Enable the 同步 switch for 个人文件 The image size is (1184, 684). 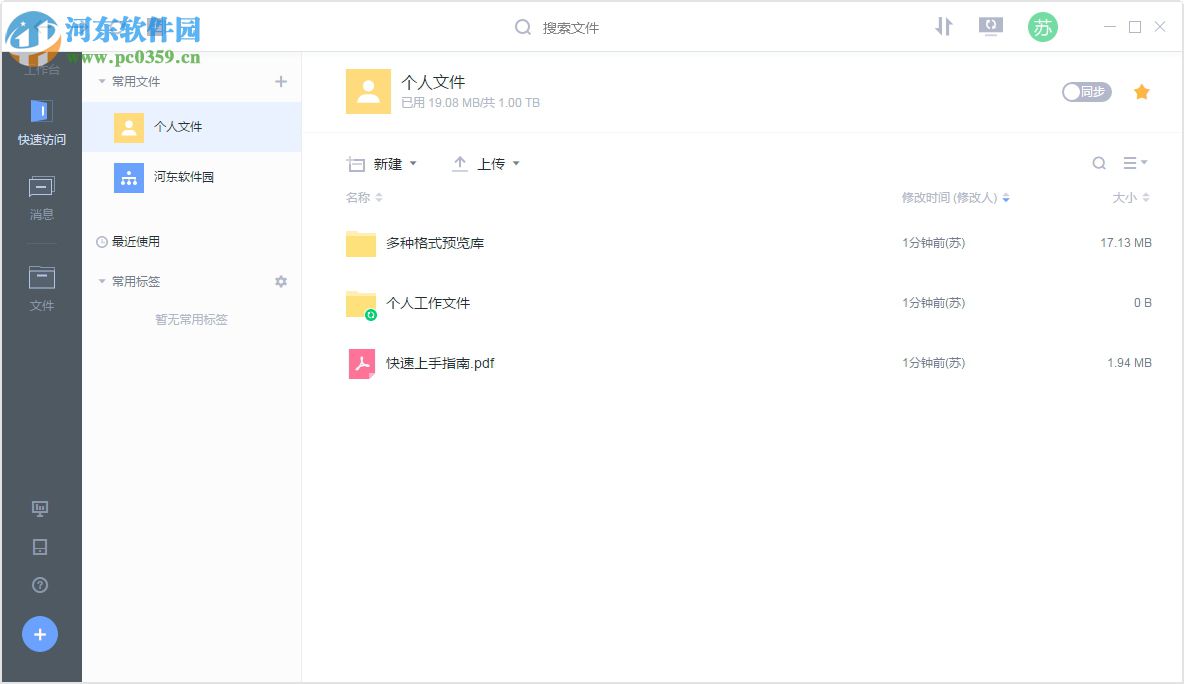click(x=1086, y=91)
